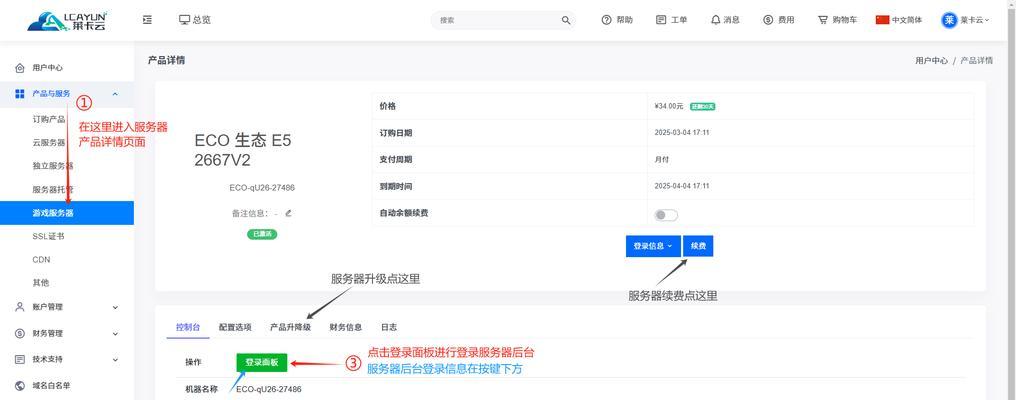The width and height of the screenshot is (1016, 400).
Task: Switch to 配置选项 tab
Action: pos(235,327)
